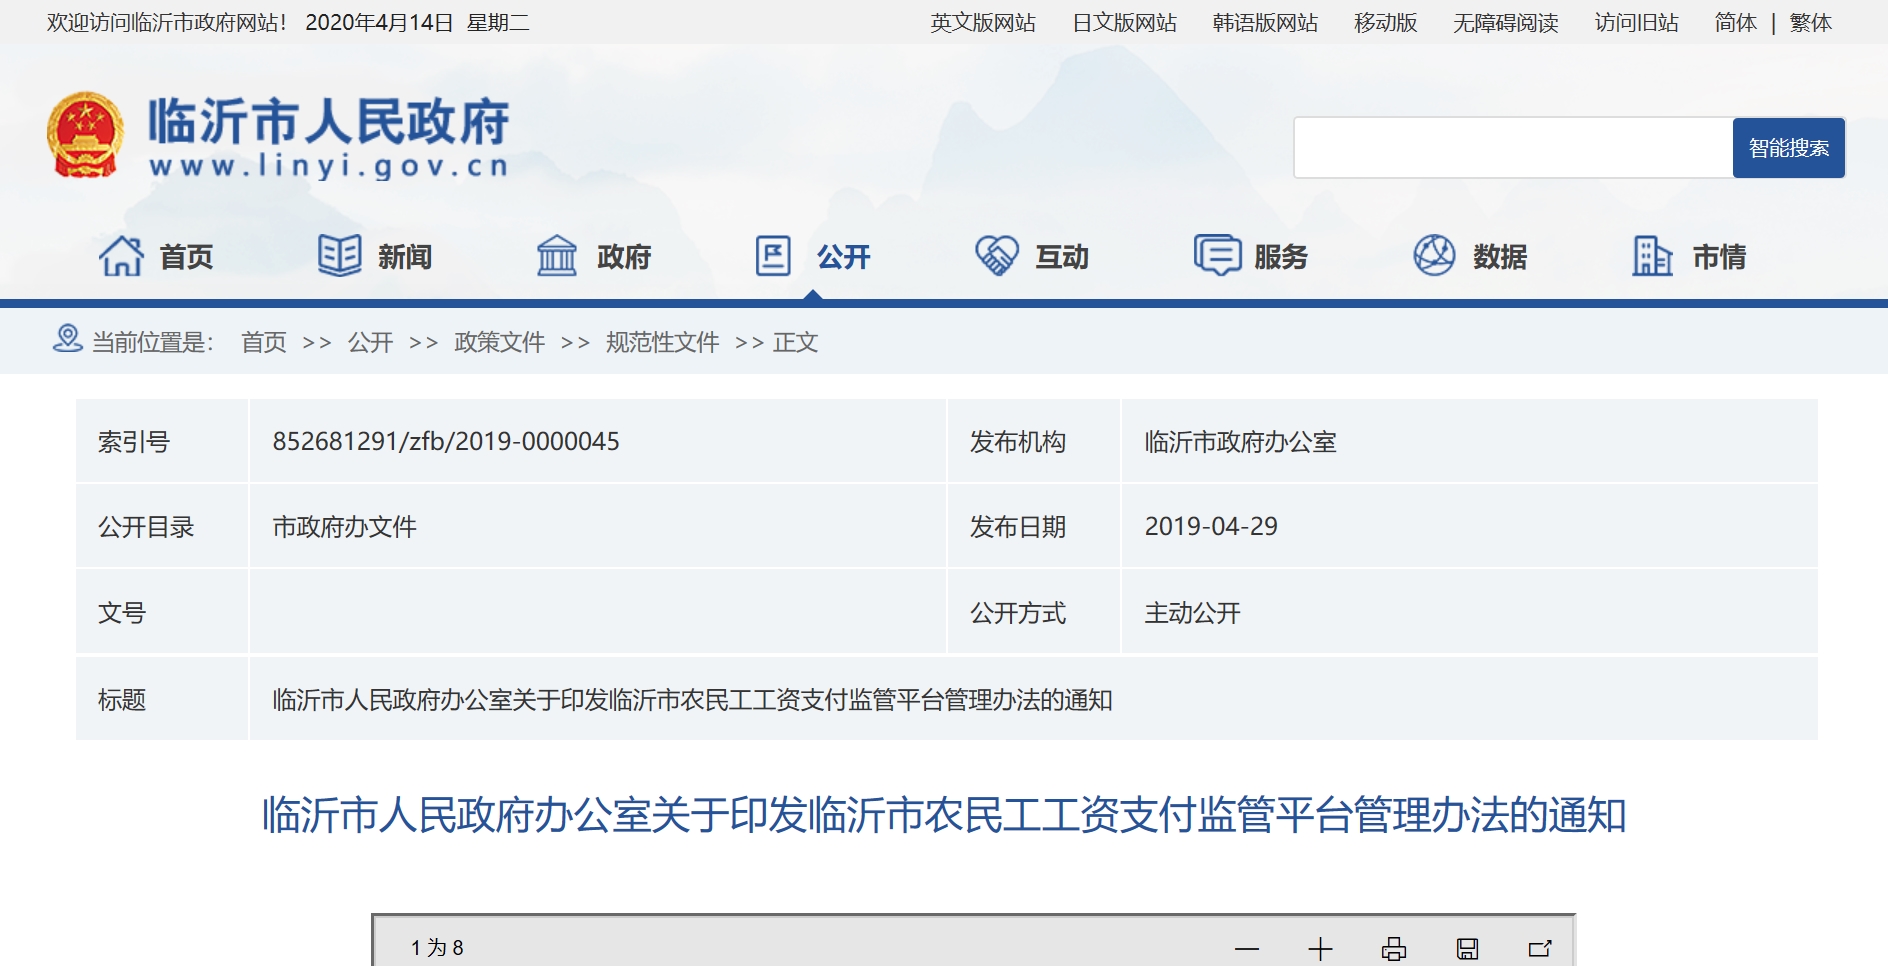Click the 数据 globe network icon
The height and width of the screenshot is (966, 1888).
pyautogui.click(x=1434, y=256)
